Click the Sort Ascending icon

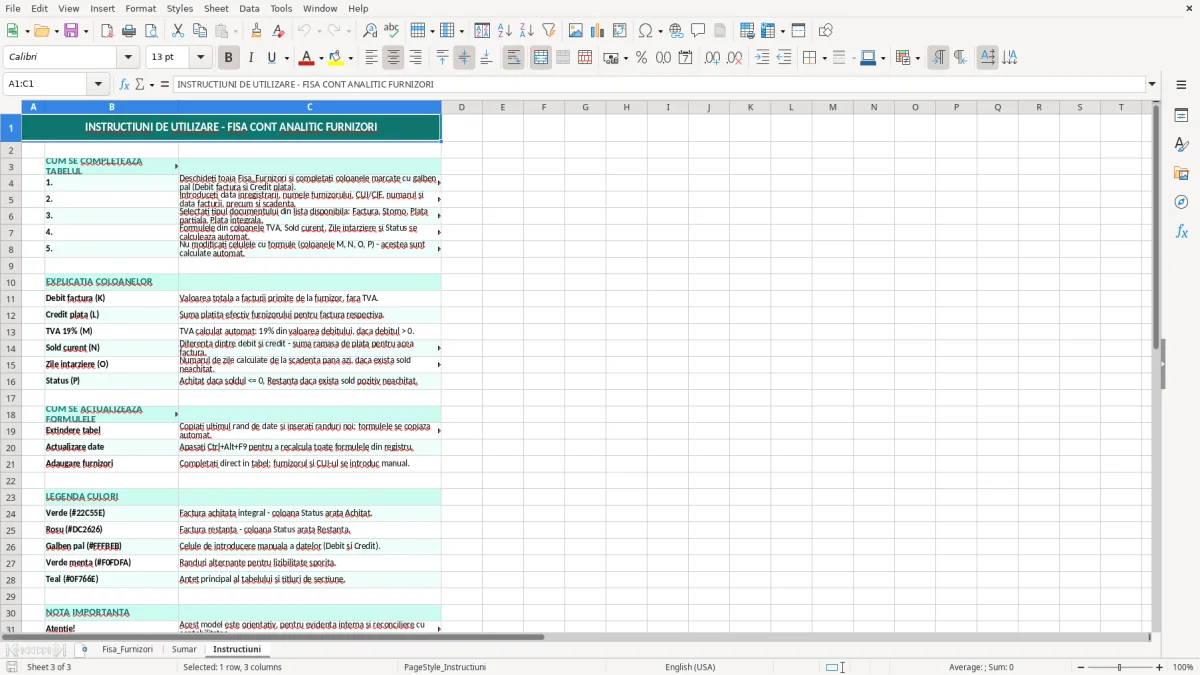tap(505, 31)
